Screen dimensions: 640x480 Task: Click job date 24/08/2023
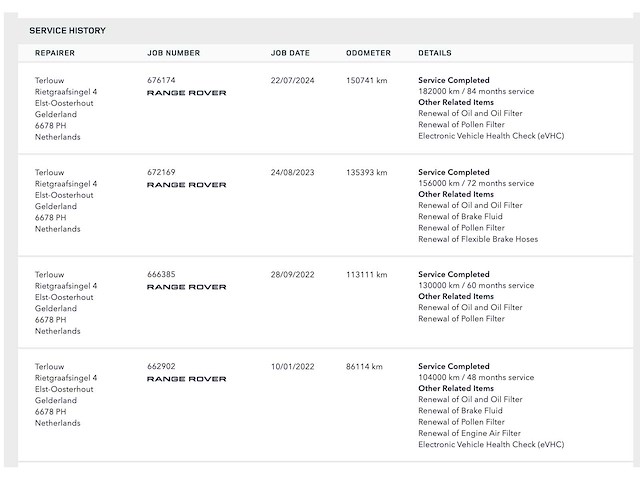(290, 172)
